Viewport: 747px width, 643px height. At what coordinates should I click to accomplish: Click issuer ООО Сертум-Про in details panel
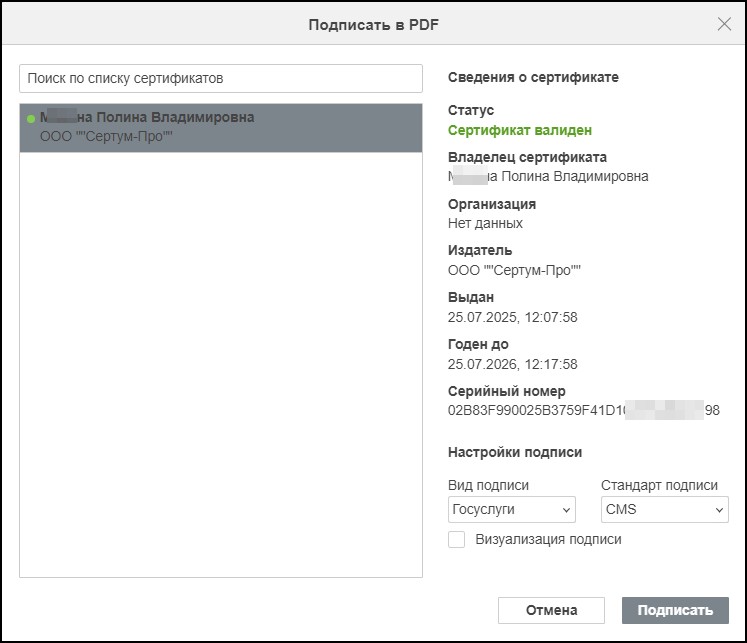click(x=514, y=270)
